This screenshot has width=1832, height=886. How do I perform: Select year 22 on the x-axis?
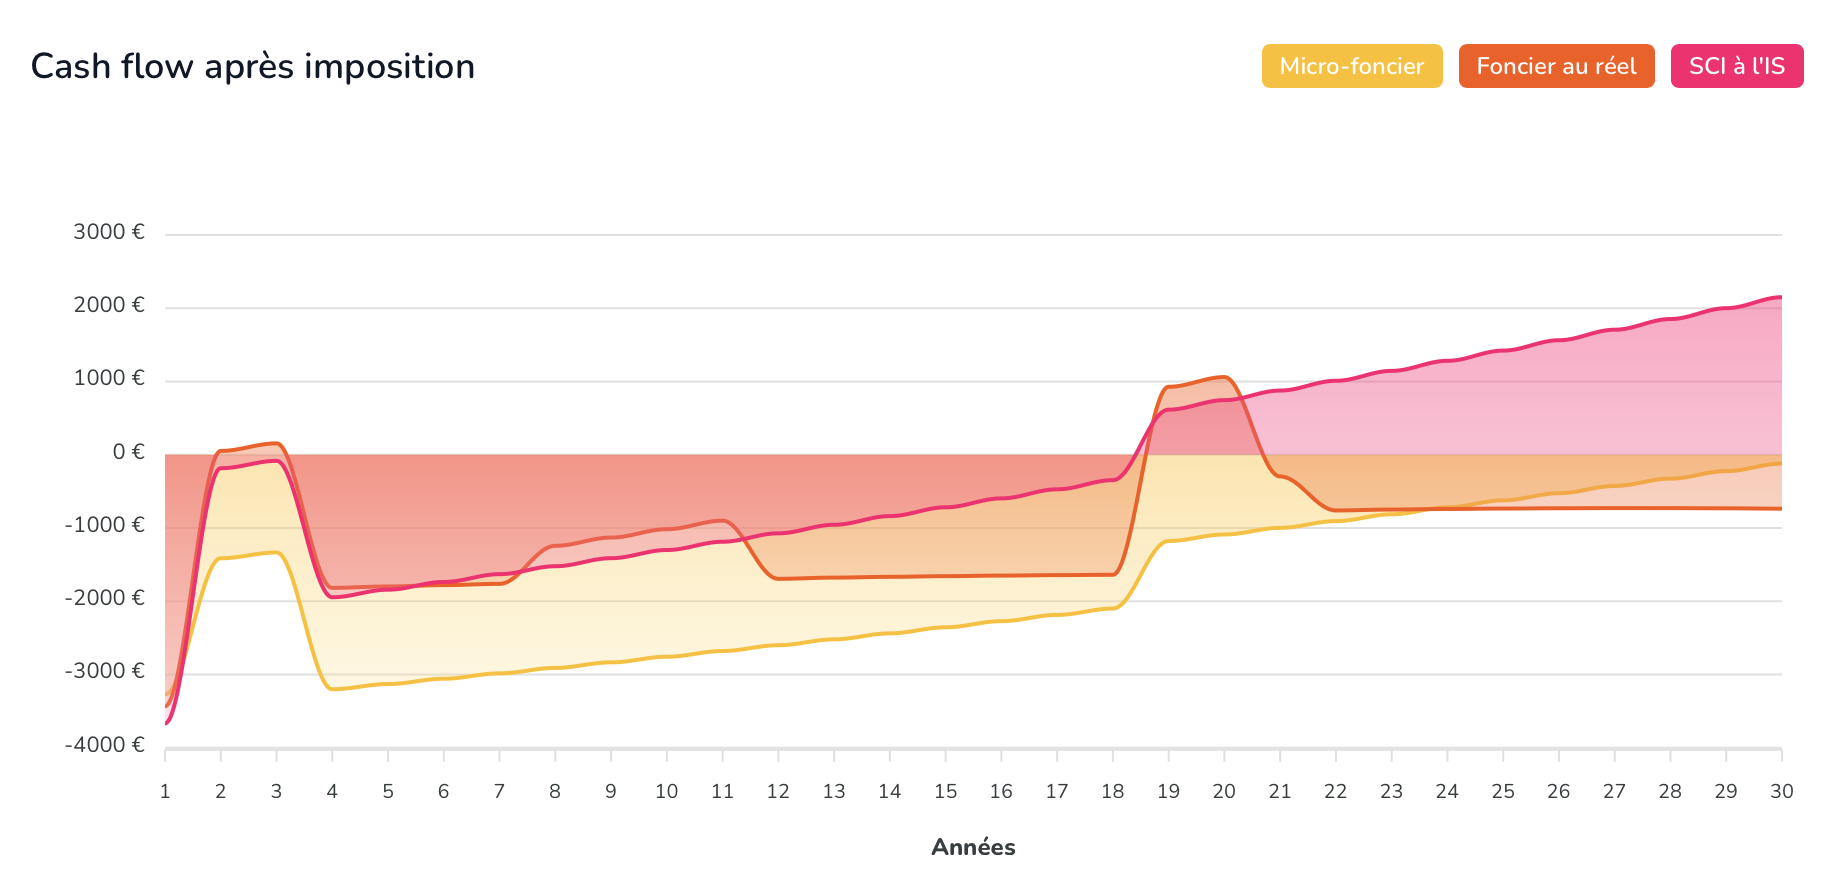1335,792
